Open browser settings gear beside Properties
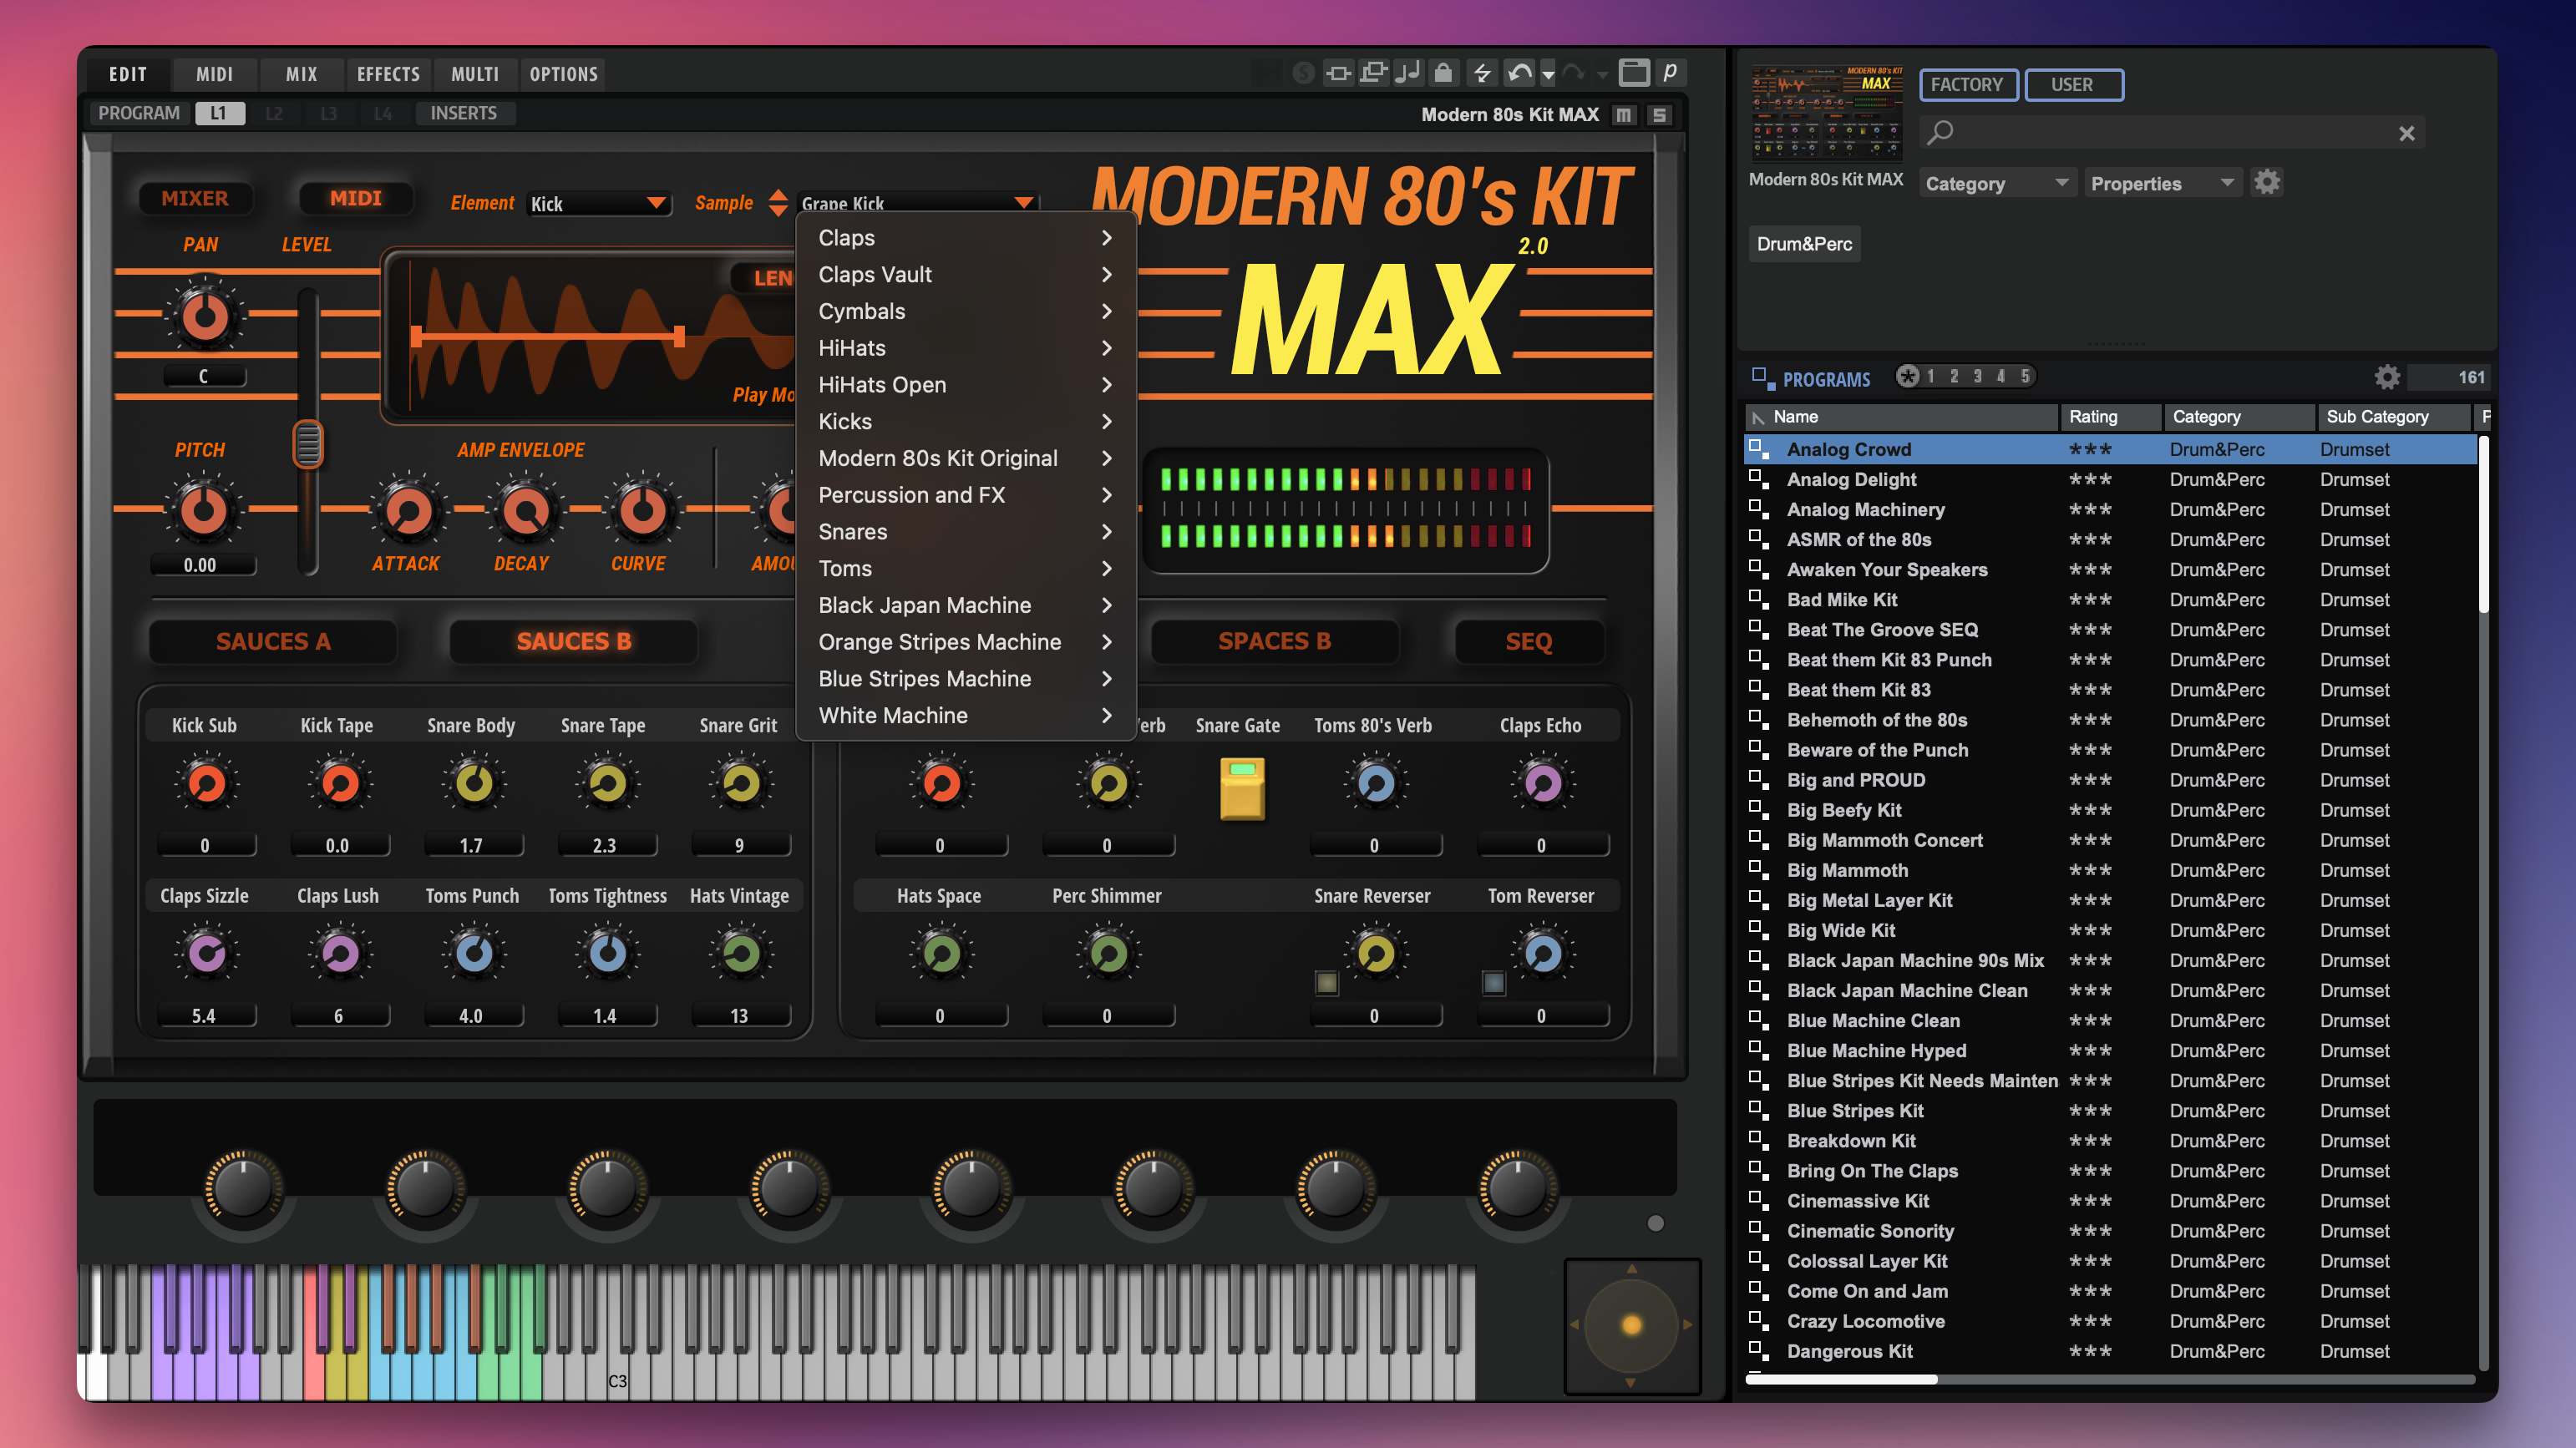Image resolution: width=2576 pixels, height=1448 pixels. tap(2266, 183)
